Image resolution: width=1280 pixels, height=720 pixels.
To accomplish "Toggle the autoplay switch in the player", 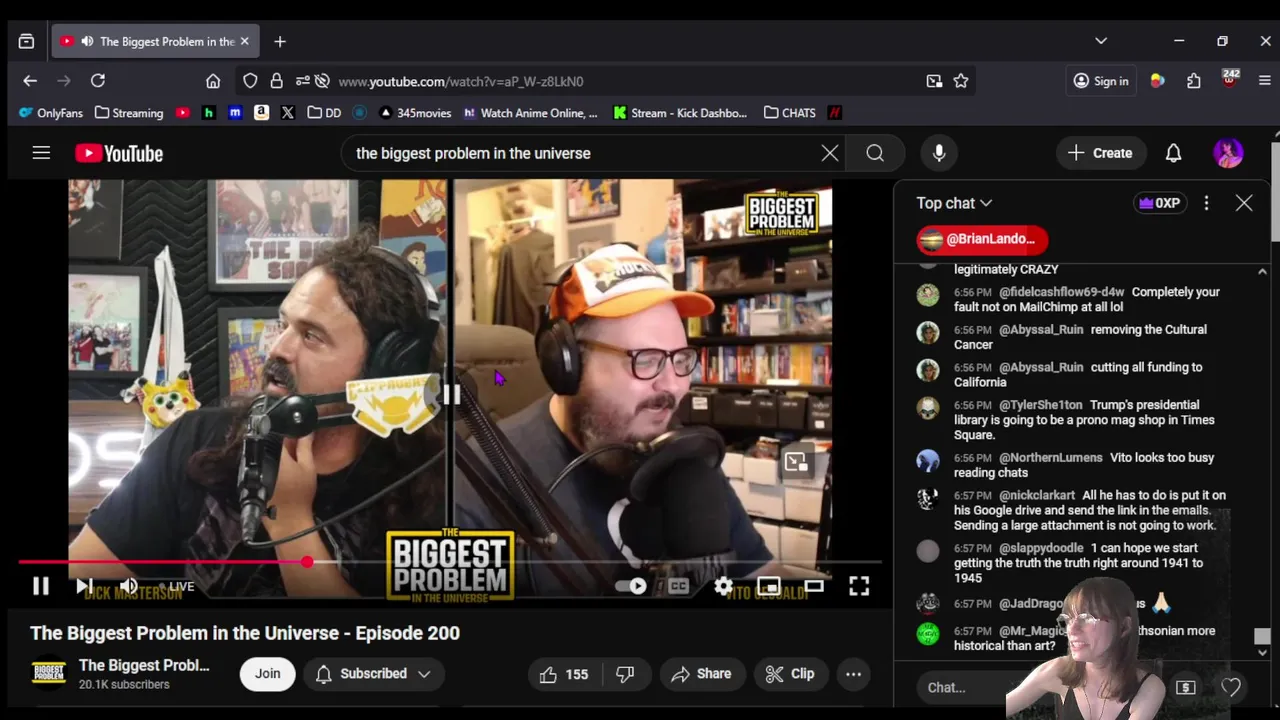I will pyautogui.click(x=632, y=587).
